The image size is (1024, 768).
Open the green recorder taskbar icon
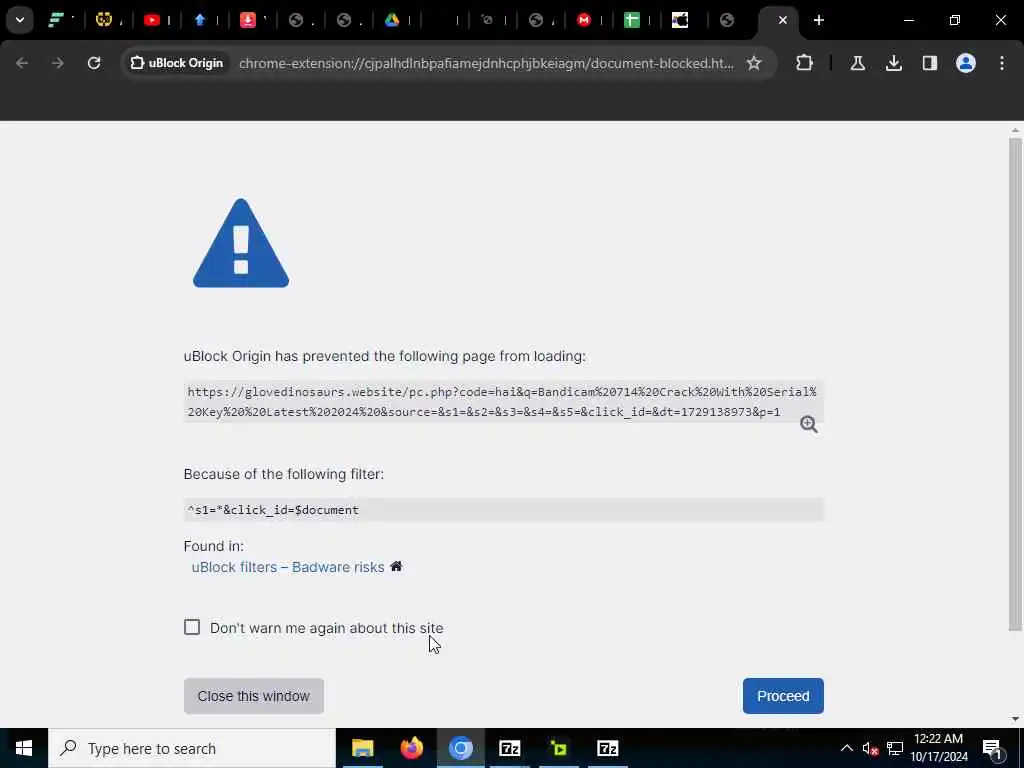(x=558, y=748)
